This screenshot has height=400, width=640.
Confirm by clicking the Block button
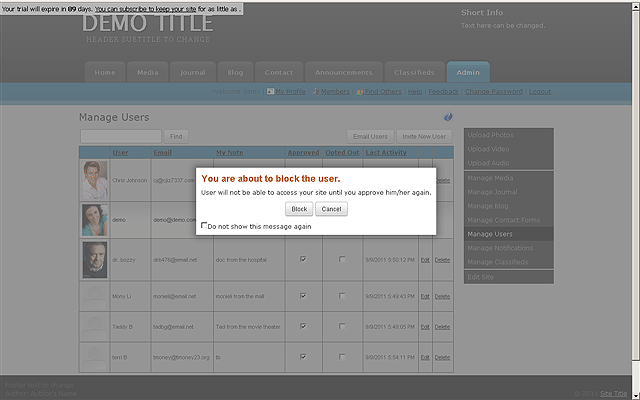298,209
